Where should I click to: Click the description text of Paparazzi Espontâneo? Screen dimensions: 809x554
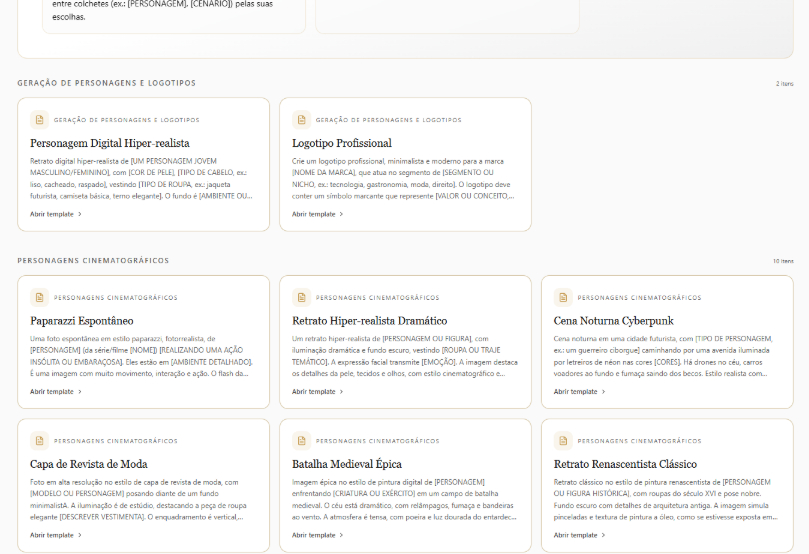point(141,356)
